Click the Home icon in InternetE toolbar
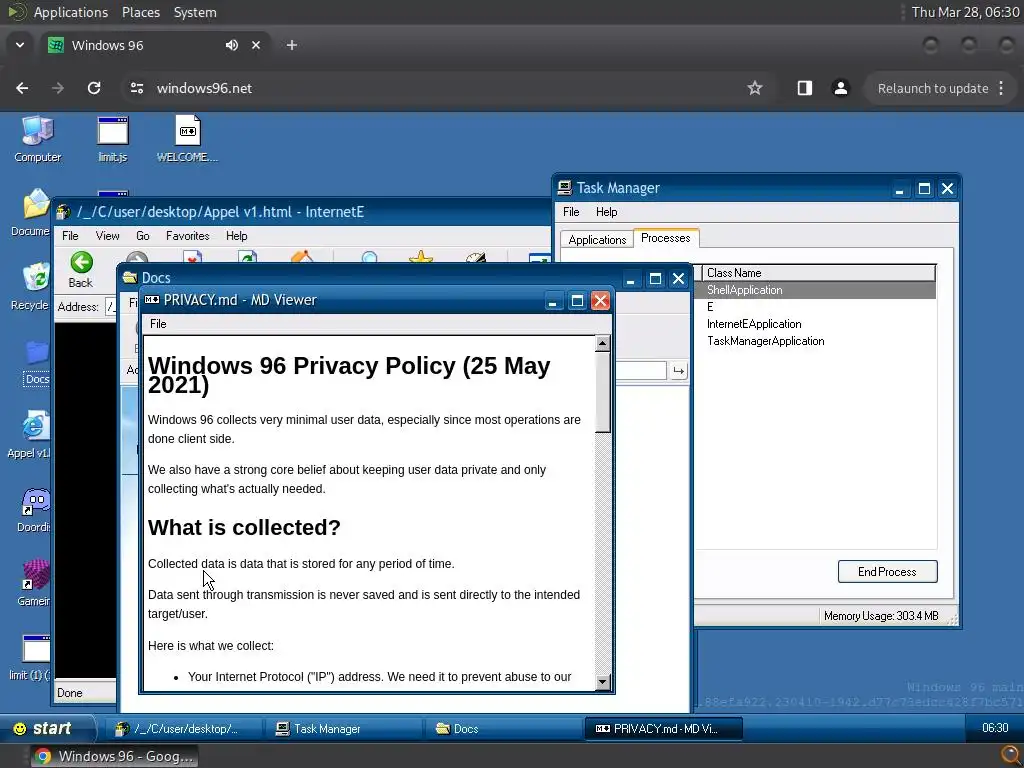 [x=302, y=256]
